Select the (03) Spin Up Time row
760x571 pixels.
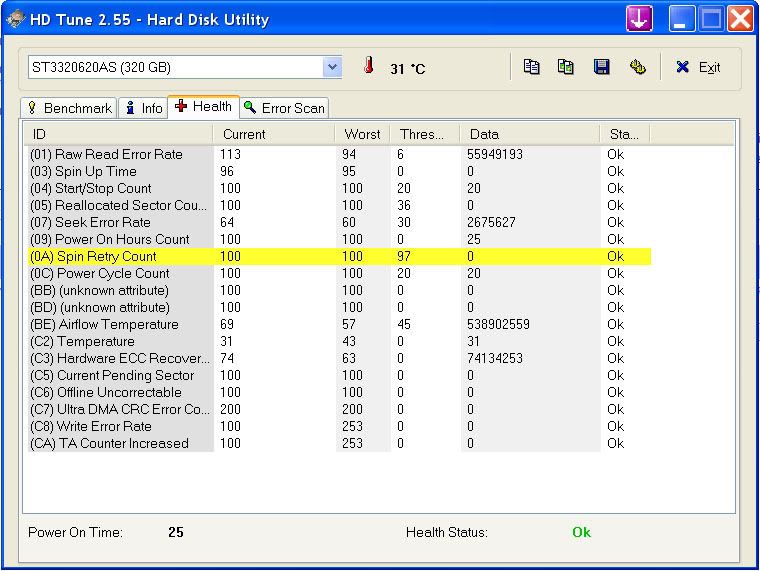[x=339, y=171]
